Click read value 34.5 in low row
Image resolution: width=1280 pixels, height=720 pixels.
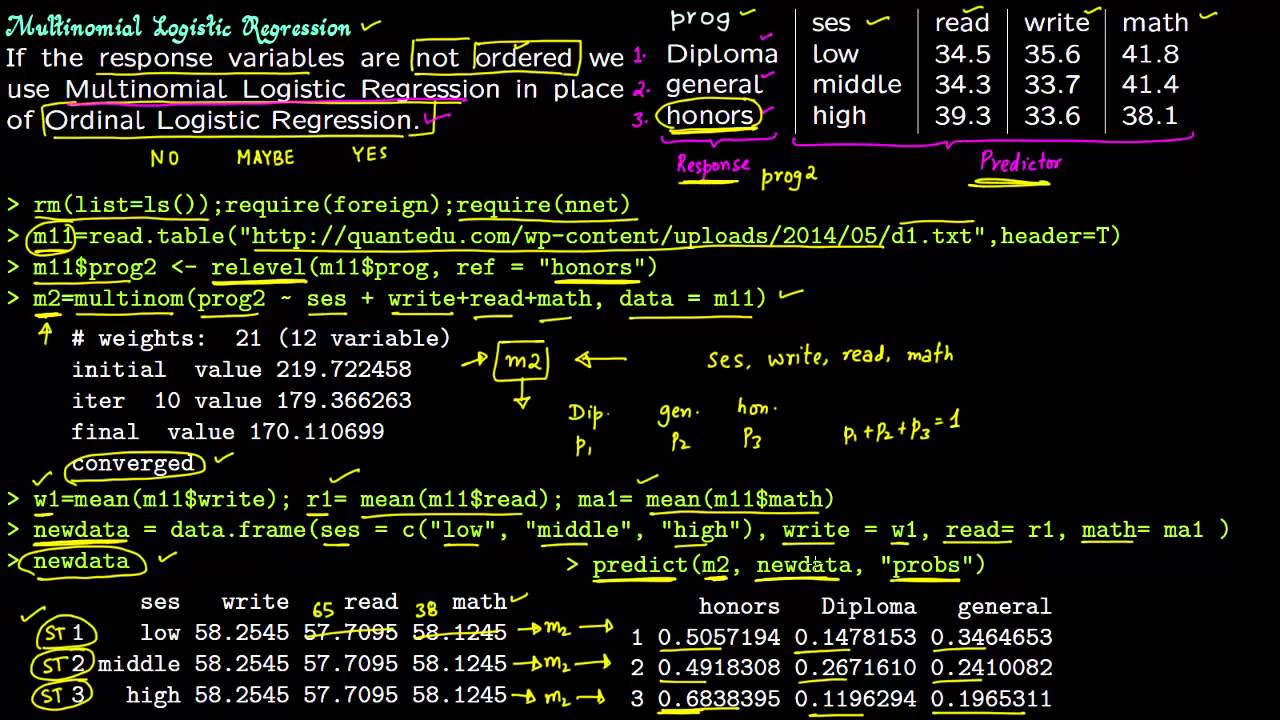pos(962,54)
